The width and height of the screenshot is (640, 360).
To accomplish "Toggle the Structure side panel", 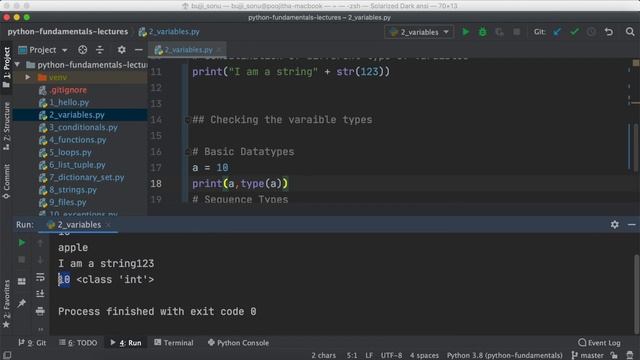I will coord(6,126).
